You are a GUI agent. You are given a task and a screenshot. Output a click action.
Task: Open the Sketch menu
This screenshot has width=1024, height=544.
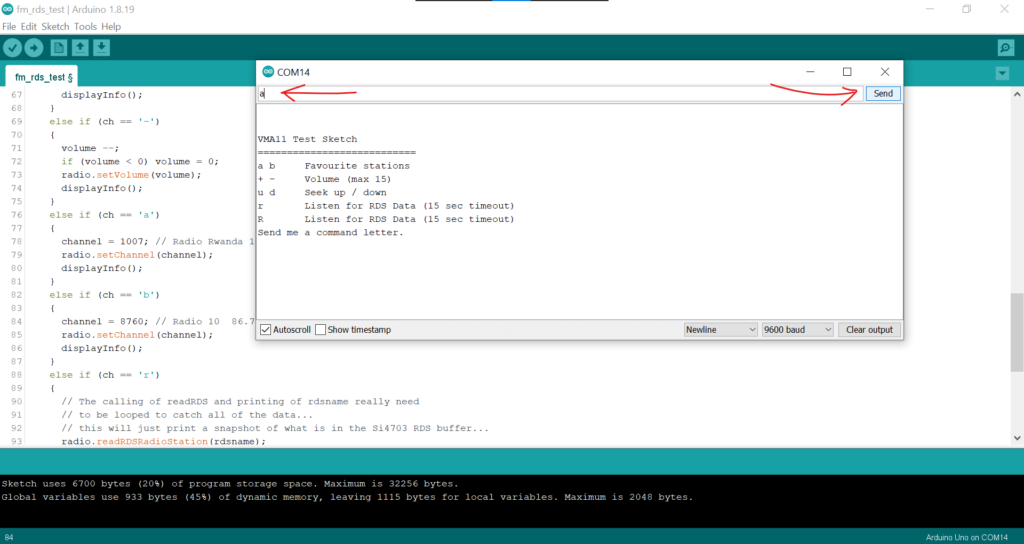click(55, 26)
